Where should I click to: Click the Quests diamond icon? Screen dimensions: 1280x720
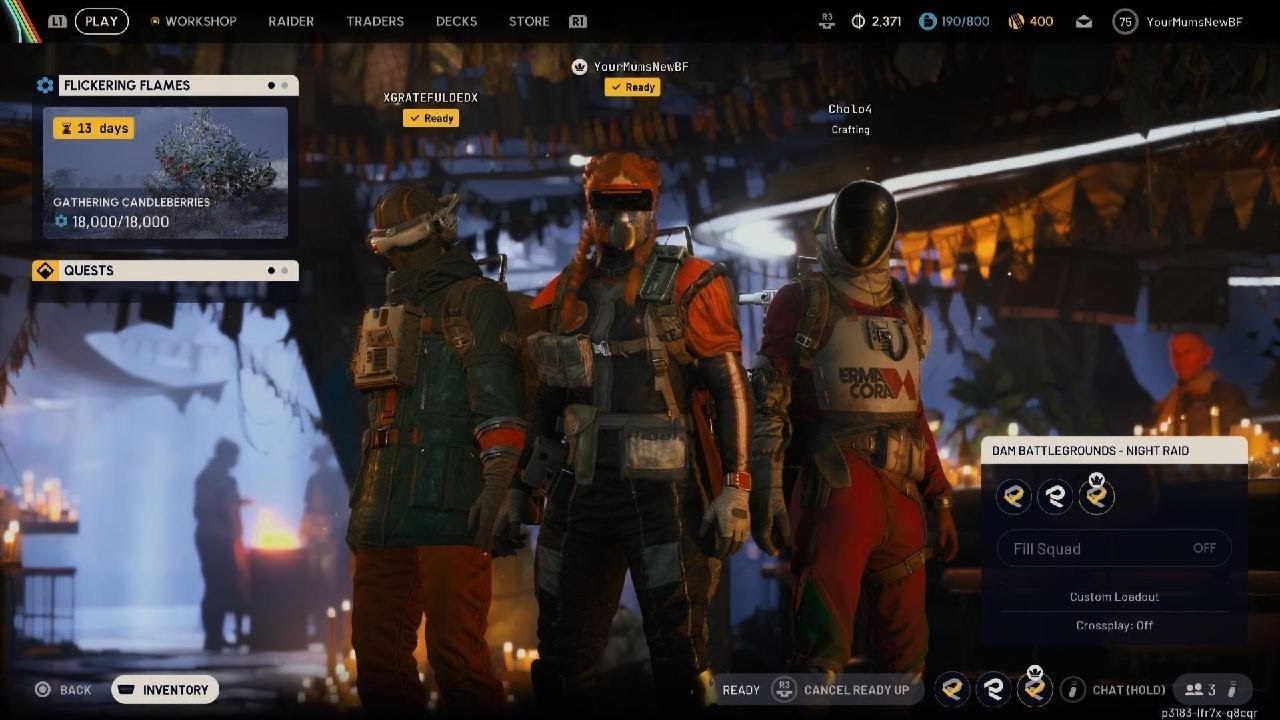45,271
